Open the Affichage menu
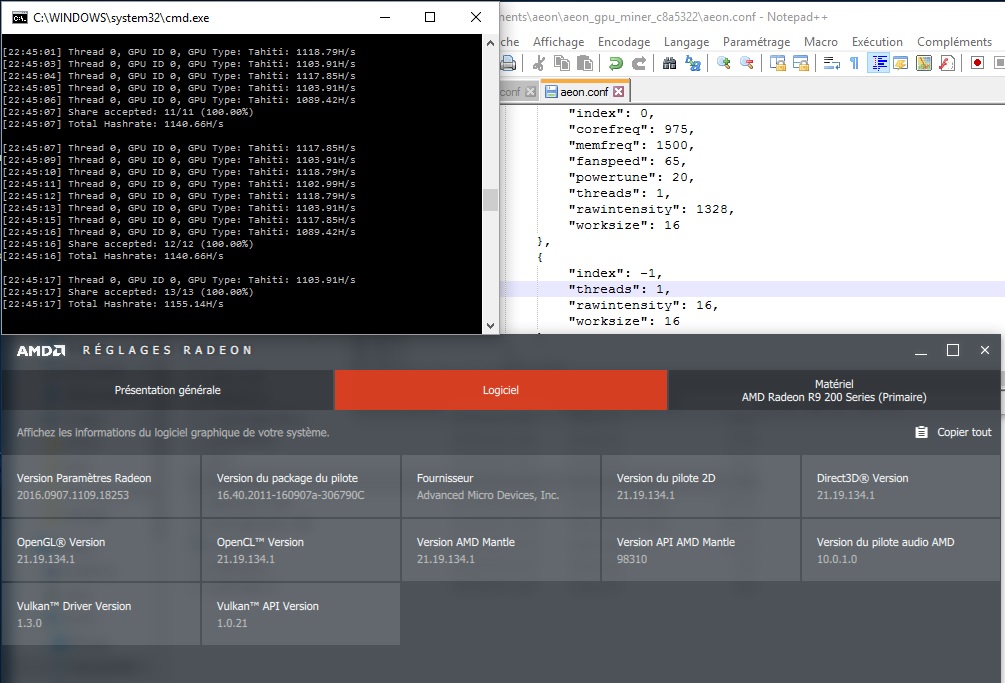The image size is (1005, 683). tap(558, 42)
